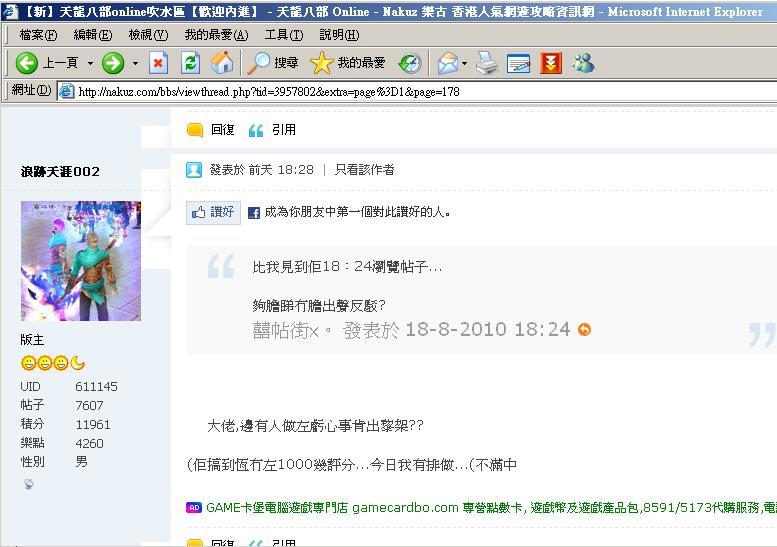This screenshot has height=547, width=777.
Task: Click quoted text 比我見到佢18：24瀏覽帖子
Action: click(347, 267)
